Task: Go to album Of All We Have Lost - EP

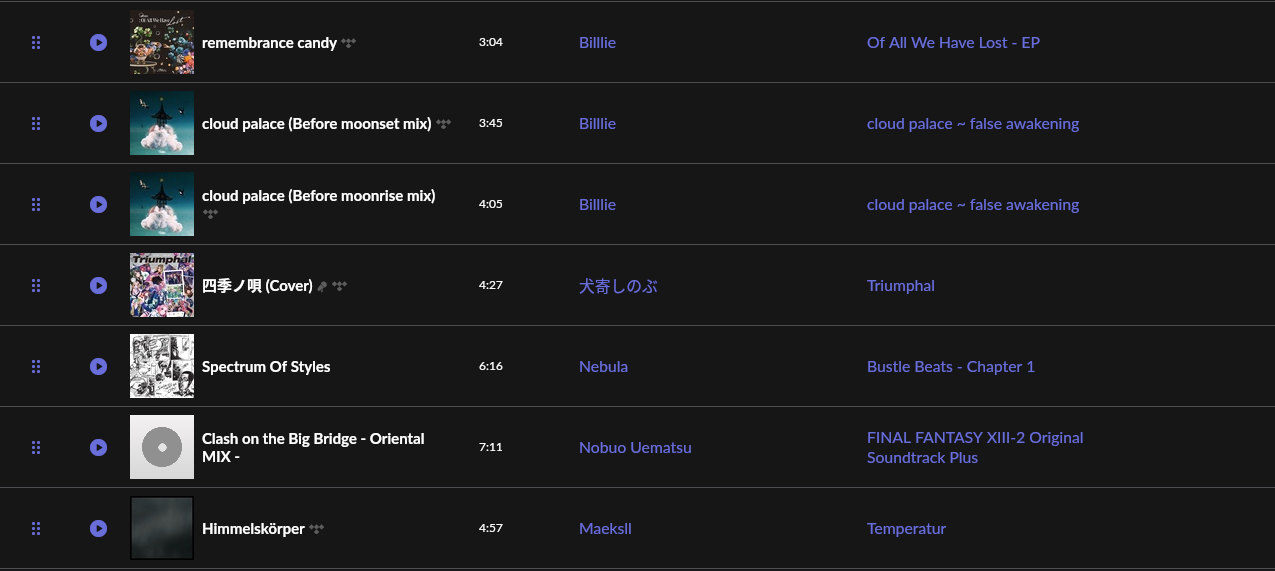Action: coord(953,42)
